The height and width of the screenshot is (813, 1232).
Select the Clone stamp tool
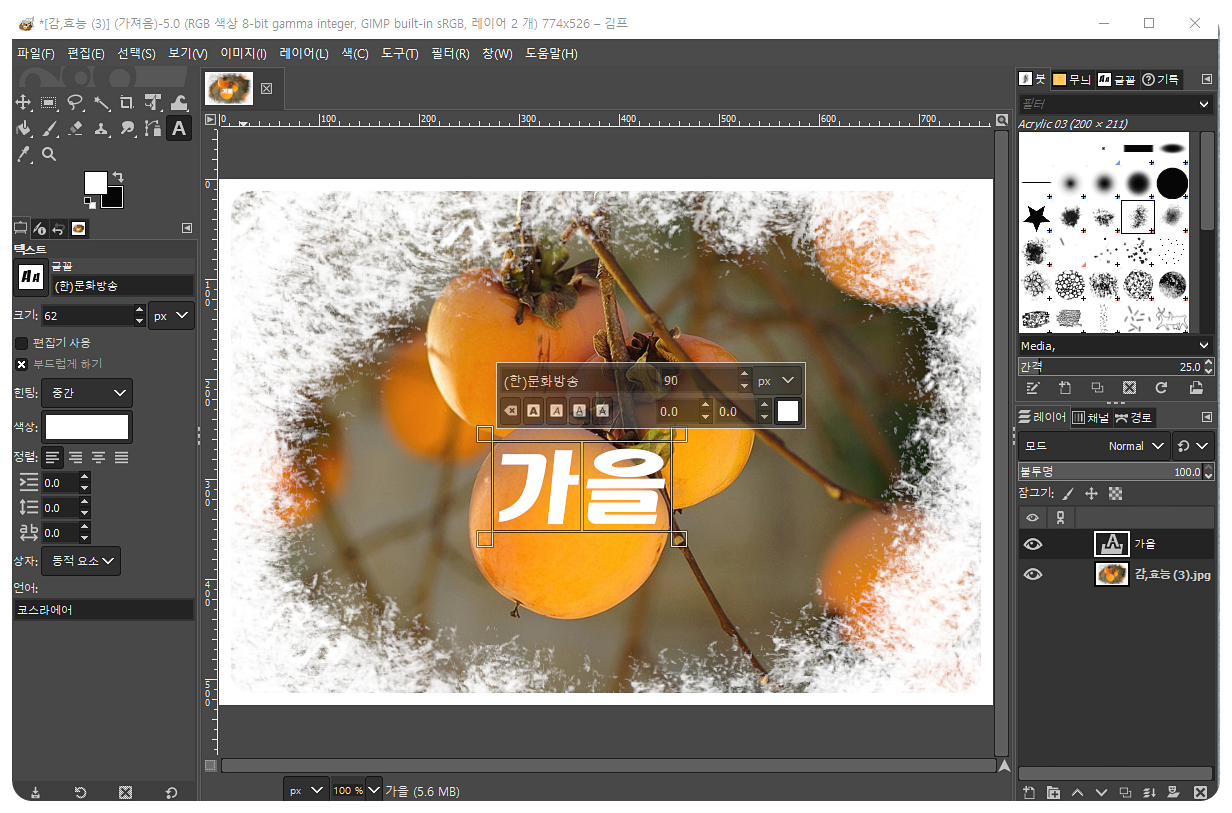tap(101, 128)
